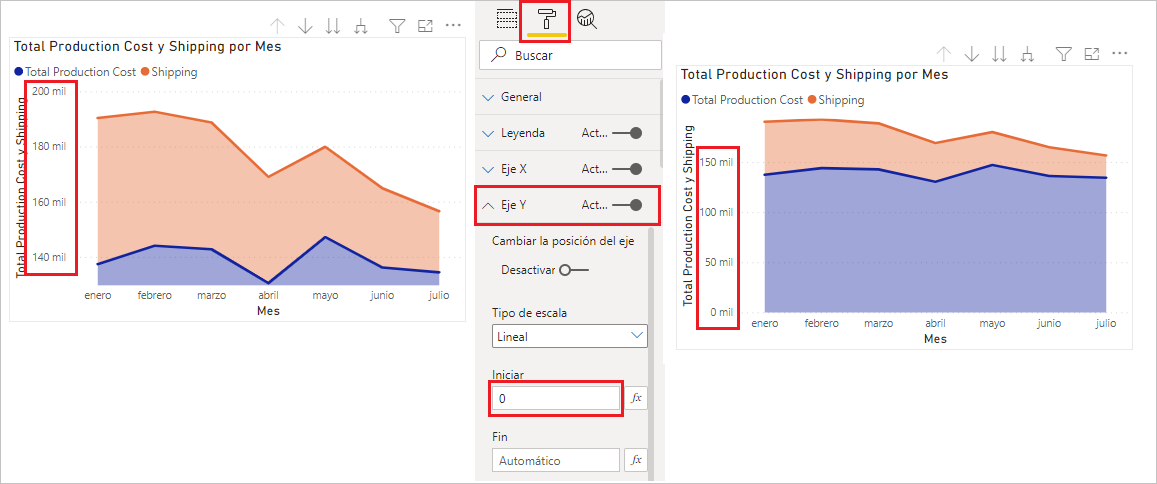This screenshot has height=484, width=1157.
Task: Click 'febrero' label on right chart
Action: (x=821, y=323)
